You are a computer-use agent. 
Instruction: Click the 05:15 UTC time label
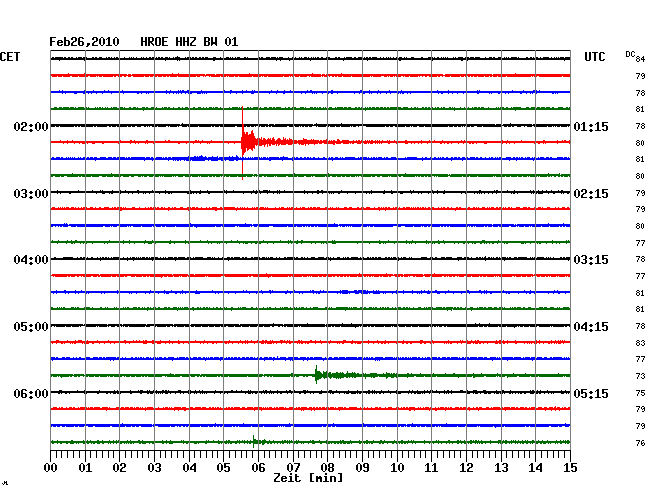pos(591,393)
